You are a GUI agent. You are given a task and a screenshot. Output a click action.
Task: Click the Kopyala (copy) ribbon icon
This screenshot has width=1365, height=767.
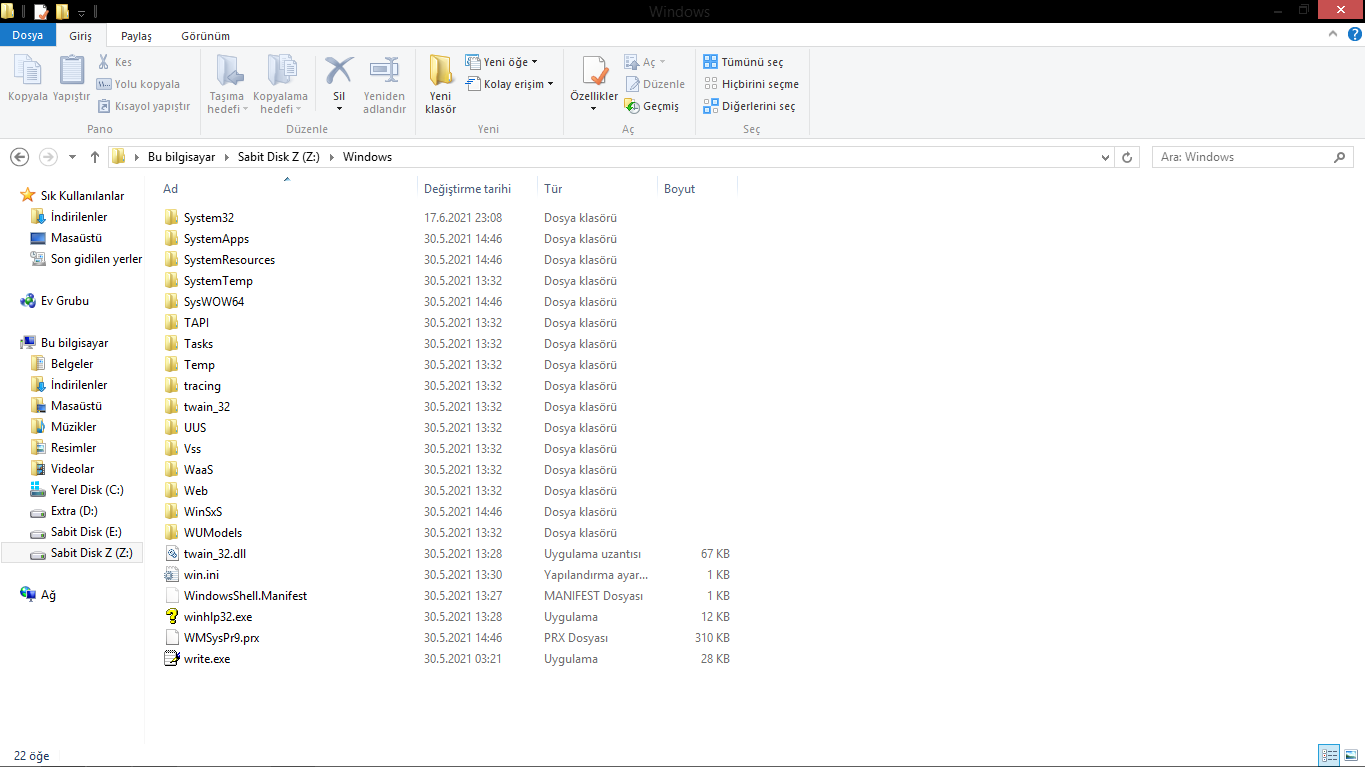(x=28, y=72)
